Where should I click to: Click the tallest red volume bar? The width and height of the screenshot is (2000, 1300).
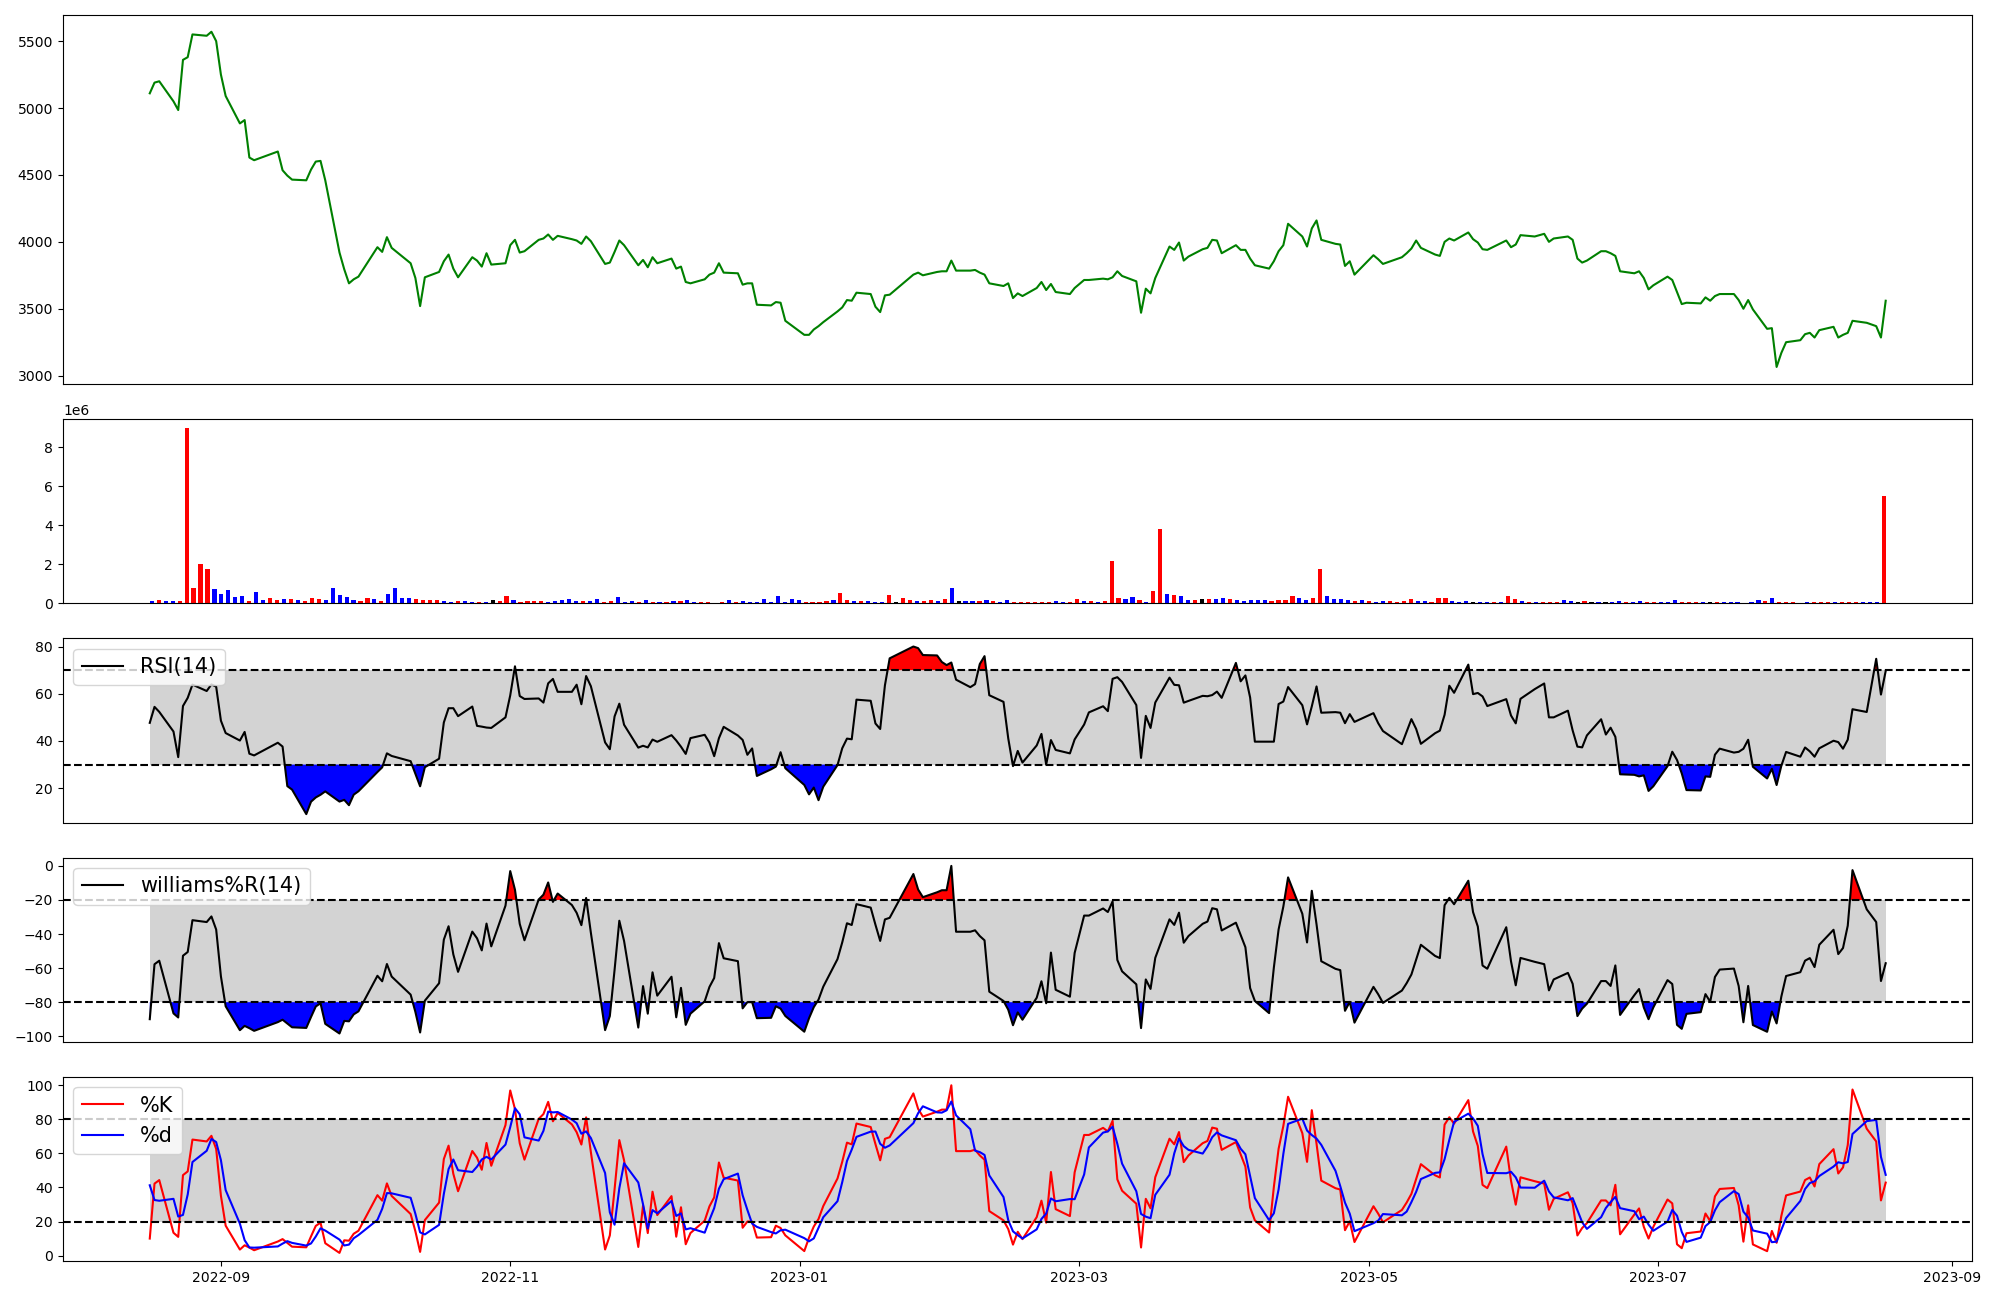(x=187, y=515)
